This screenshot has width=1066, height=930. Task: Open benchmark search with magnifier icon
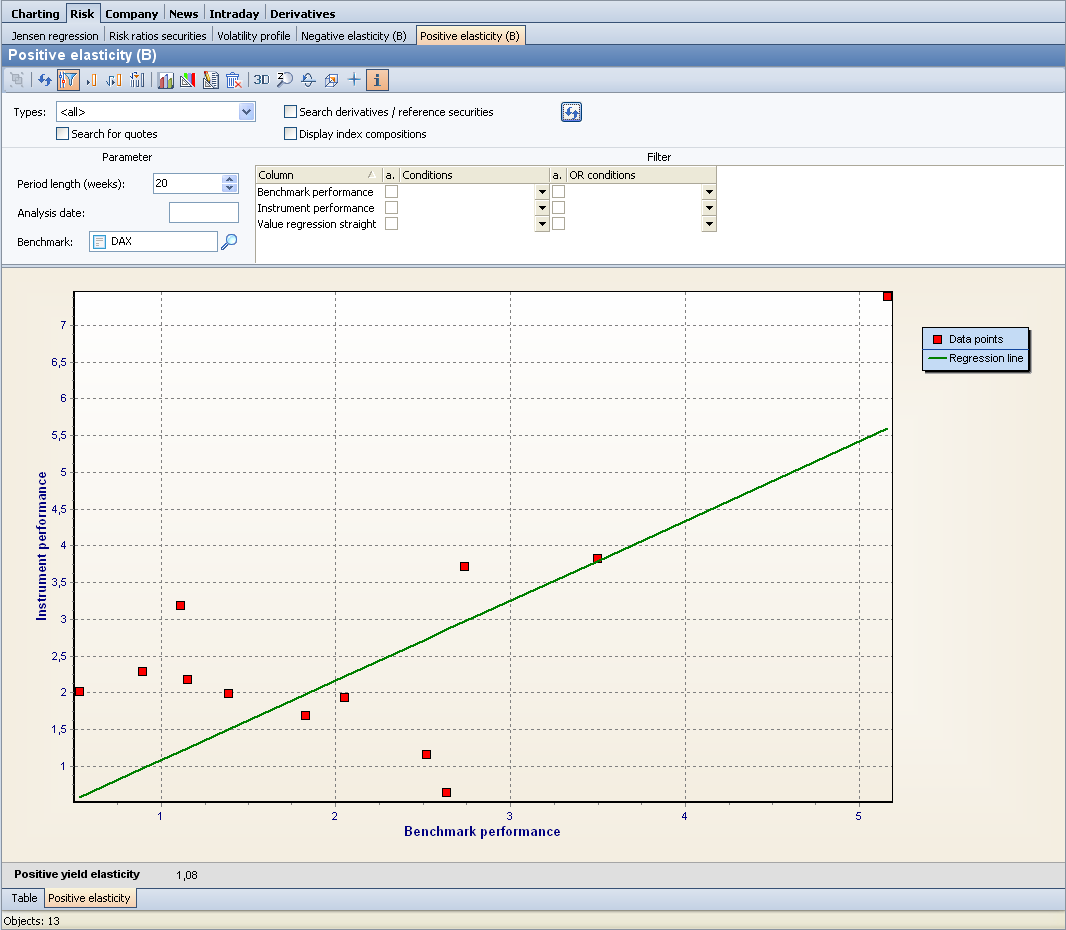click(x=229, y=241)
